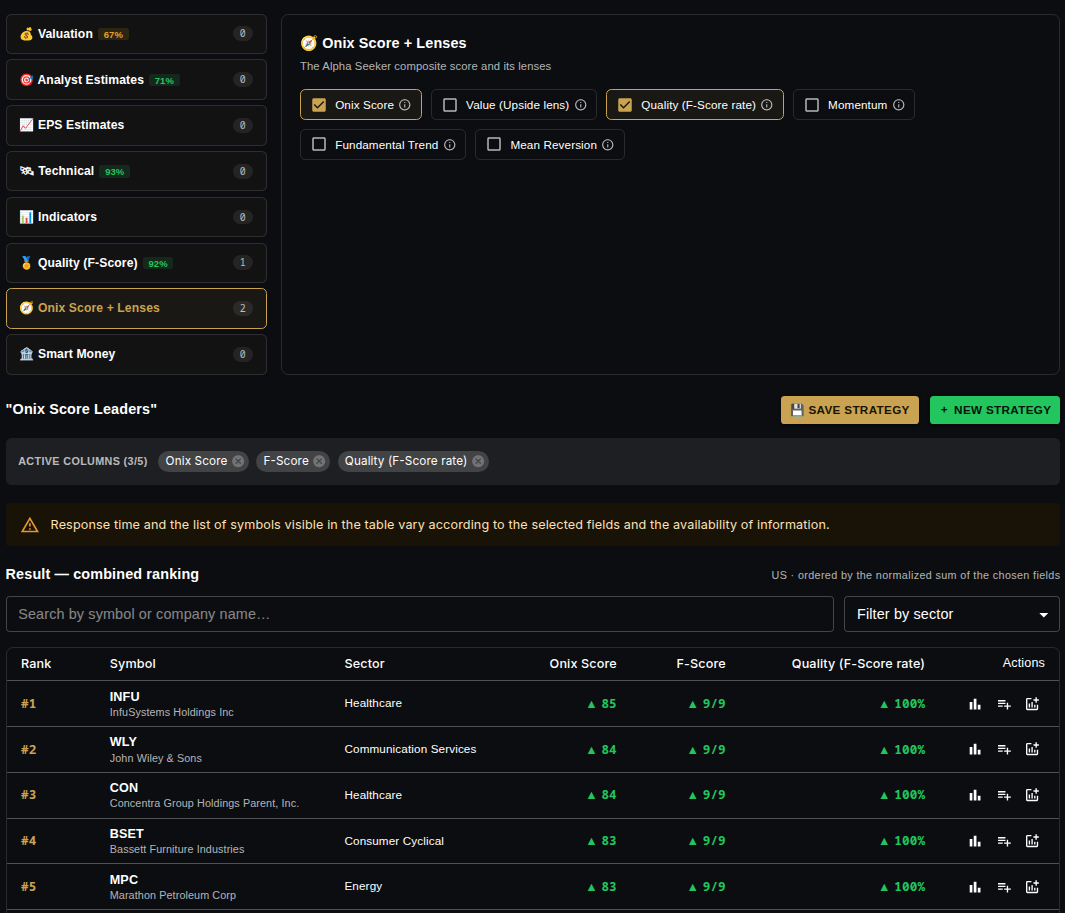Uncheck the Quality (F-Score rate) checkbox
The height and width of the screenshot is (913, 1065).
(x=625, y=105)
